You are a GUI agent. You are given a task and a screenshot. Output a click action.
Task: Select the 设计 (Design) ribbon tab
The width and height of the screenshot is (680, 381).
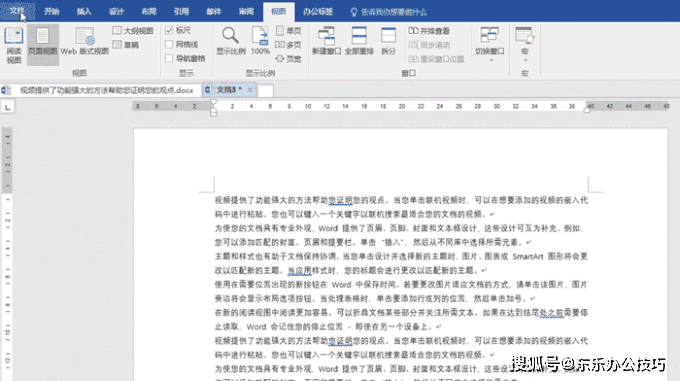117,11
